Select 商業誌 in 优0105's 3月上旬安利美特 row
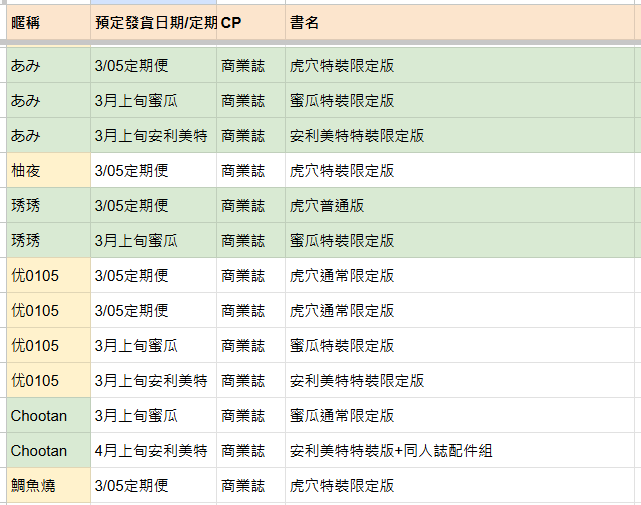The image size is (641, 505). (251, 381)
